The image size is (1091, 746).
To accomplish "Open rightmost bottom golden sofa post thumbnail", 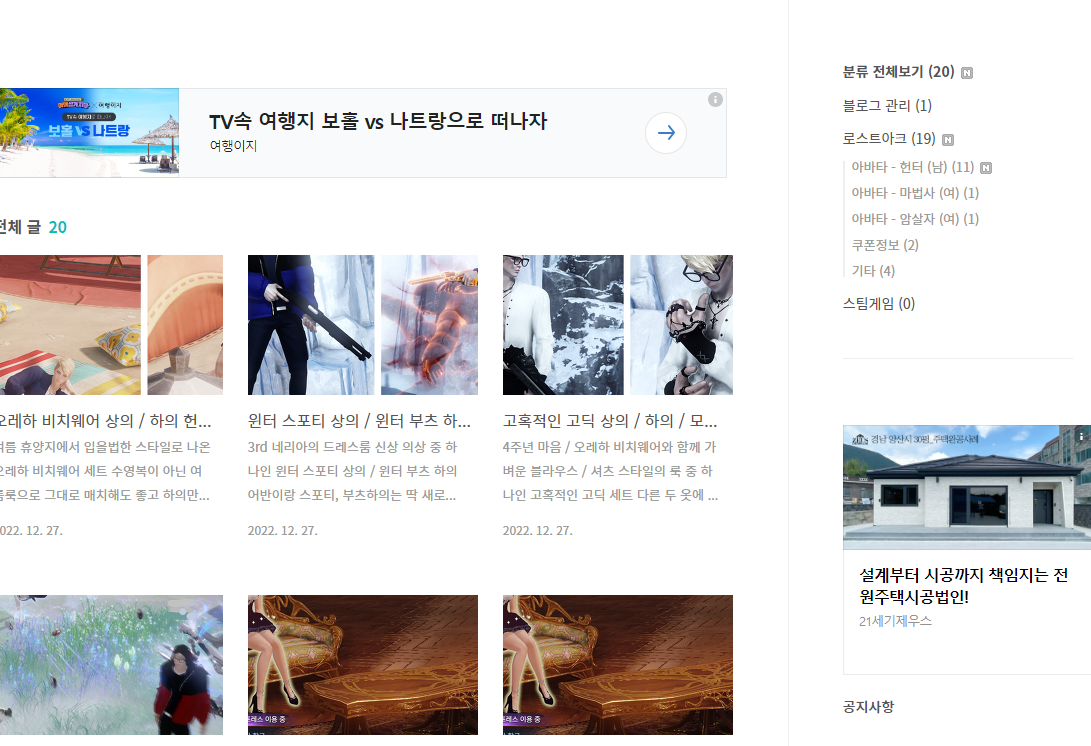I will click(618, 665).
